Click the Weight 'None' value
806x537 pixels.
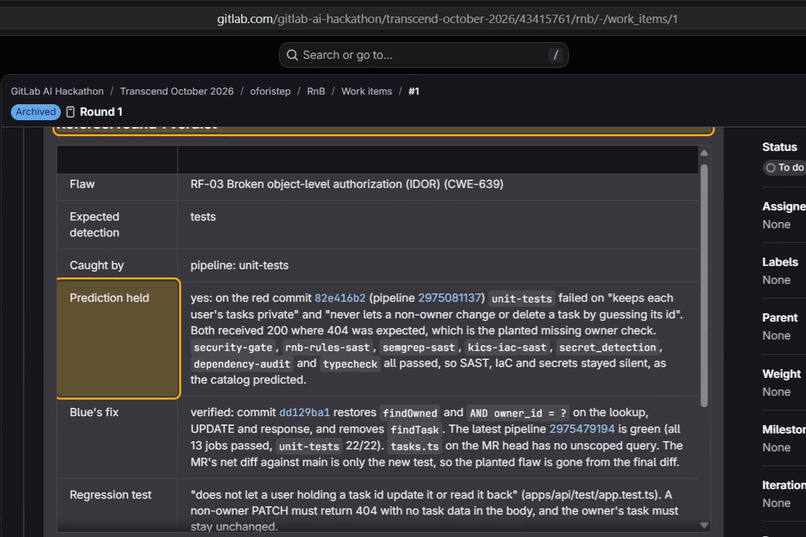pos(776,392)
